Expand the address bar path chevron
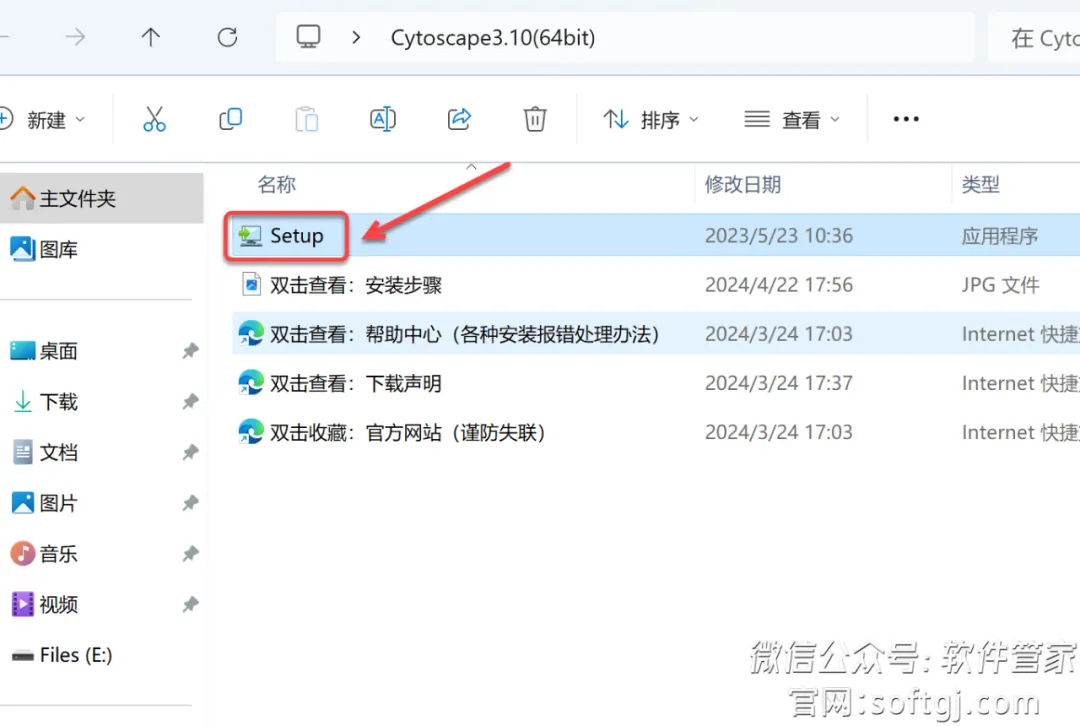Viewport: 1080px width, 726px height. click(356, 37)
